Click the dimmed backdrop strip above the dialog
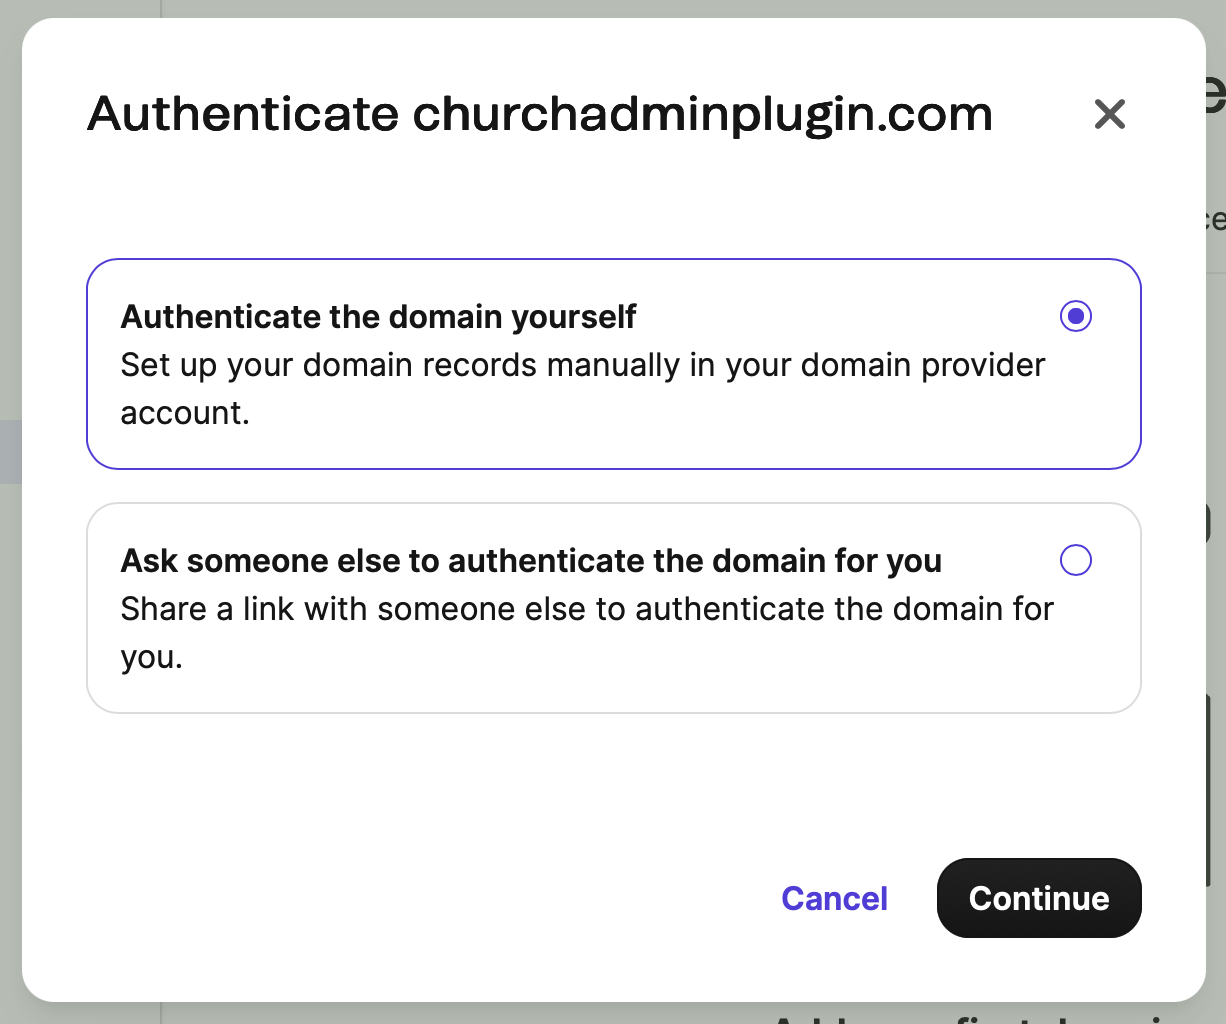 (600, 8)
